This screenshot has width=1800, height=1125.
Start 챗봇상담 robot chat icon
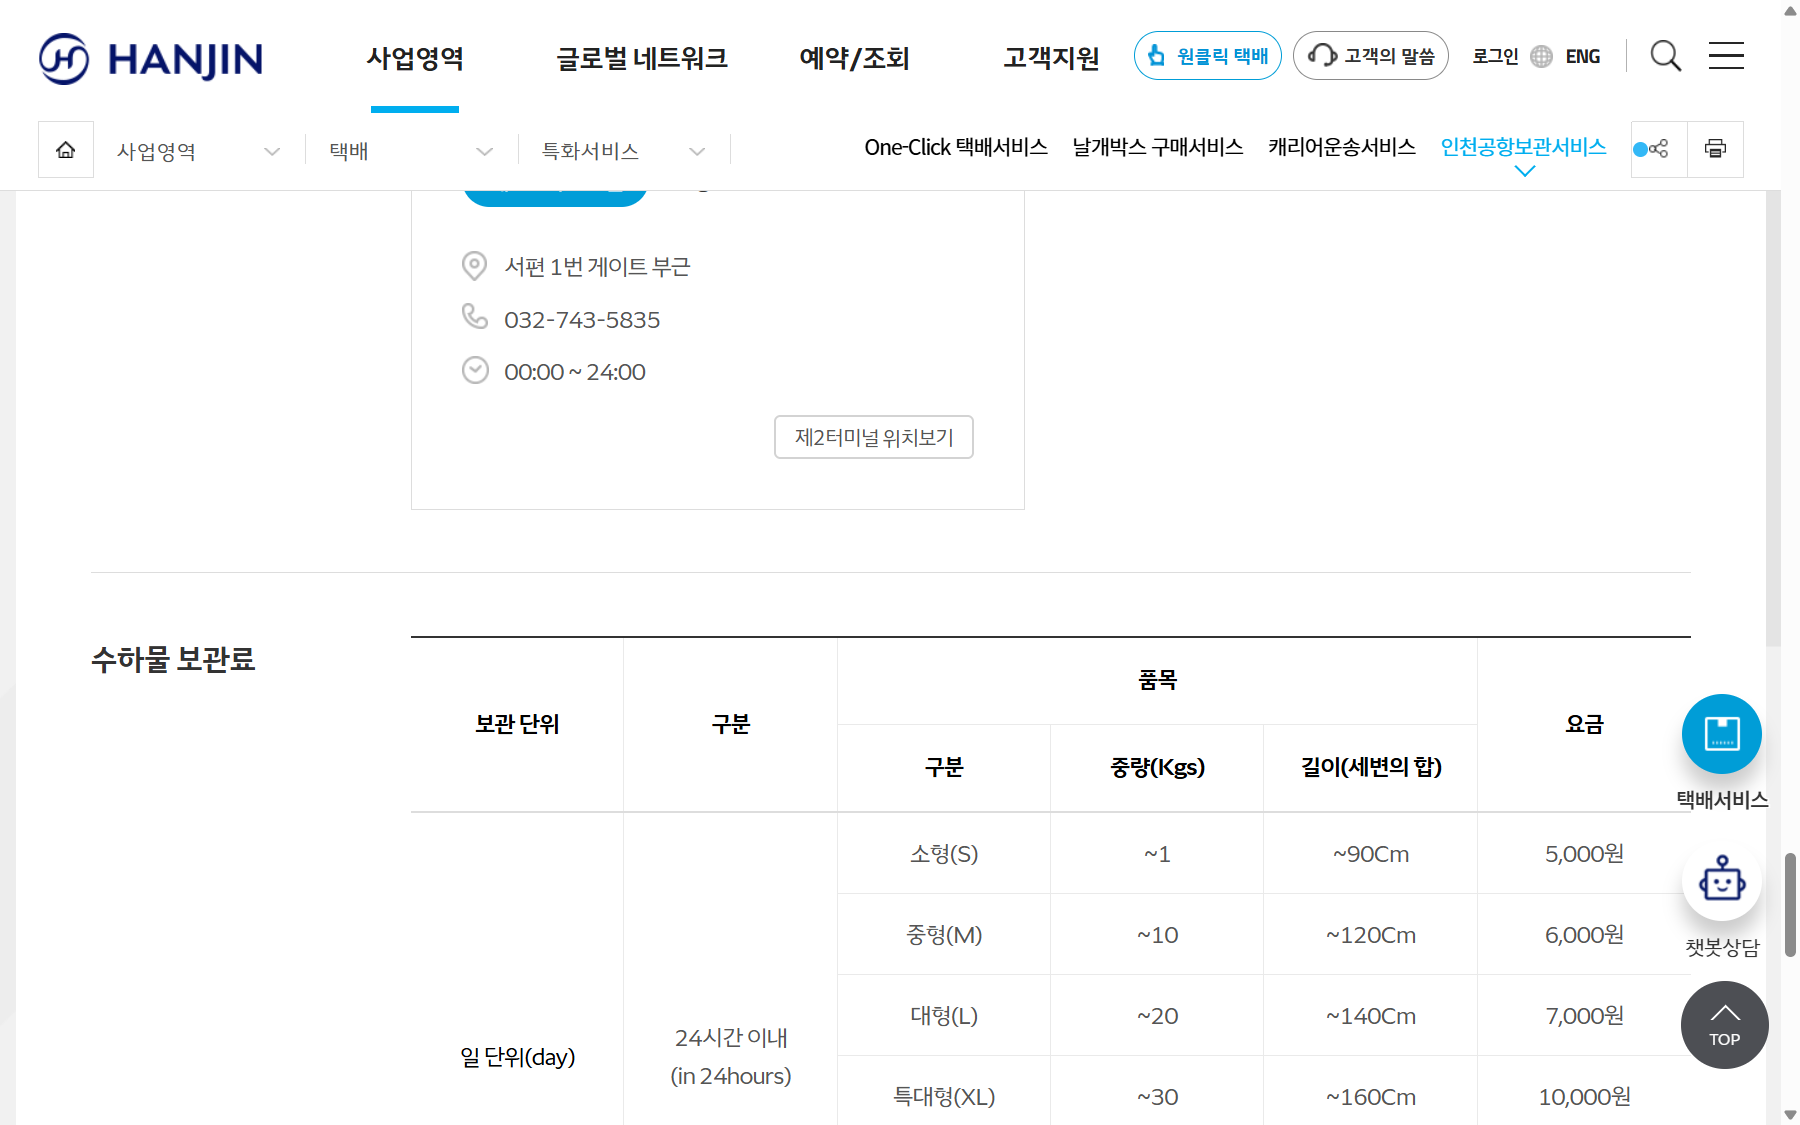click(1722, 881)
